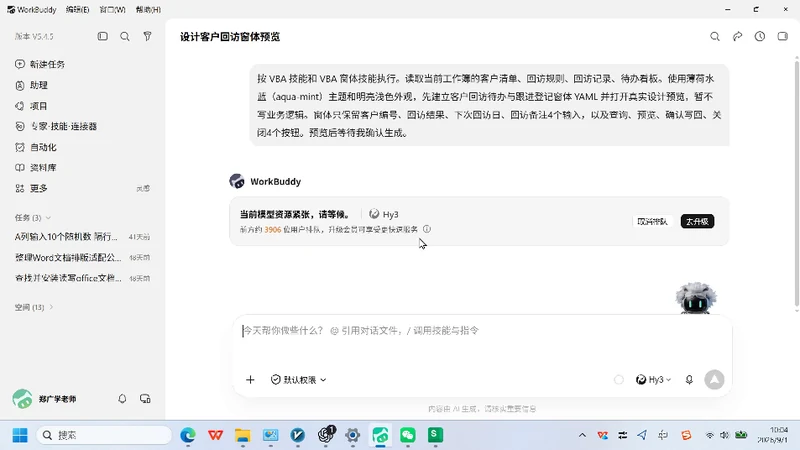Open the 编辑(E) menu

78,10
